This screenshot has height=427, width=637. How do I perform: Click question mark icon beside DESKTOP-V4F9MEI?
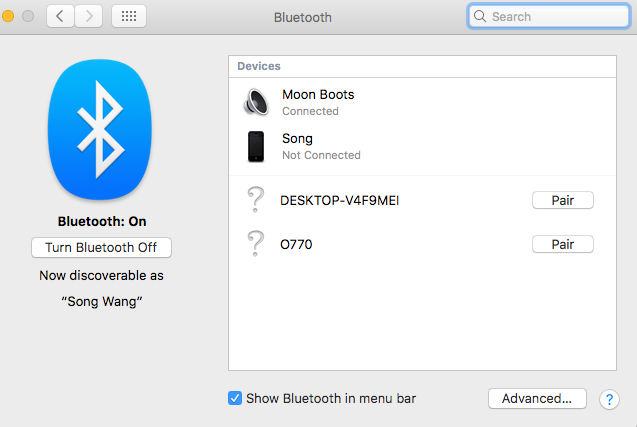pyautogui.click(x=256, y=199)
